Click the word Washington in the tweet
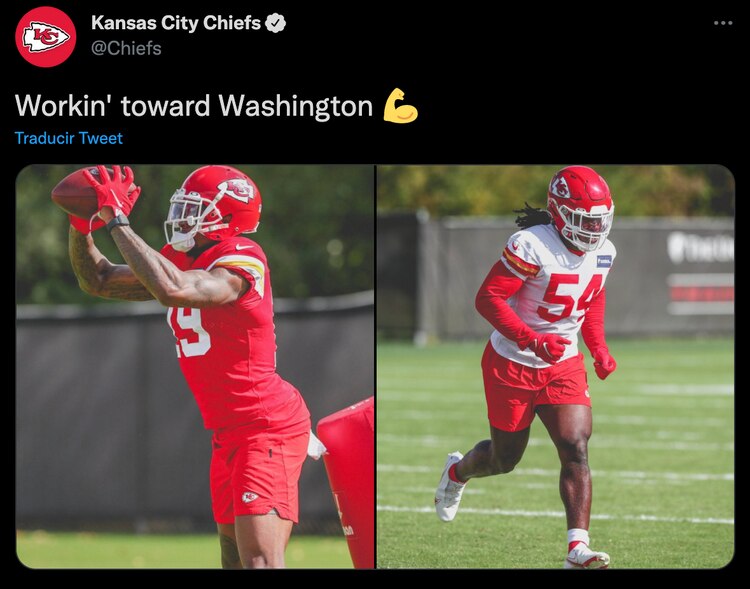This screenshot has width=750, height=589. tap(296, 106)
